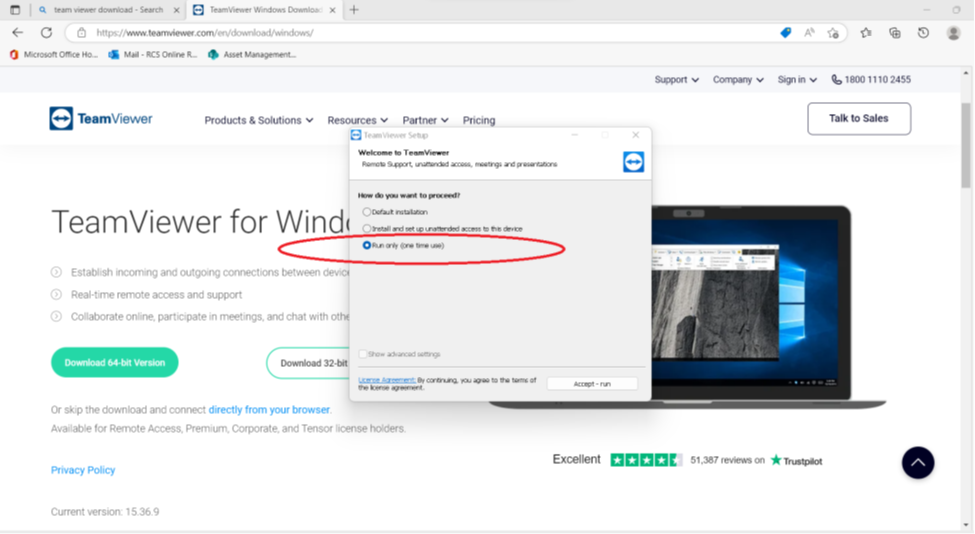The height and width of the screenshot is (534, 975).
Task: Click the Read aloud icon
Action: tap(809, 33)
